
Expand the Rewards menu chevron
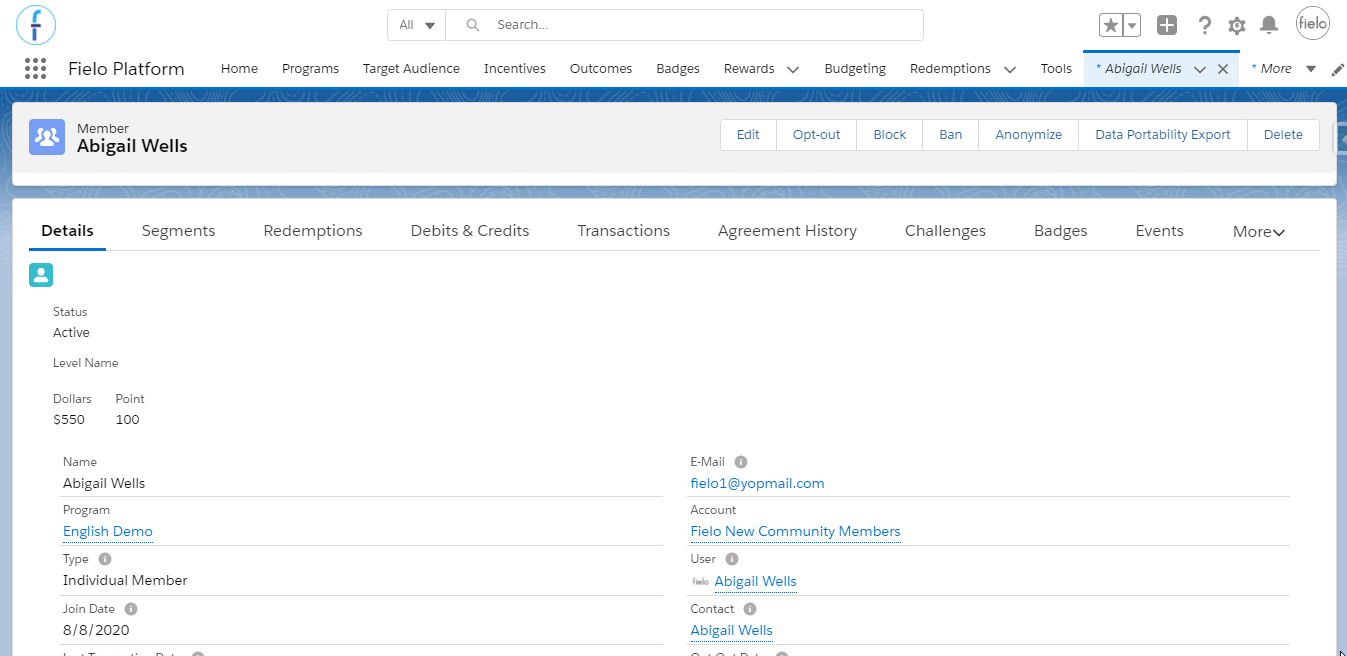click(x=793, y=69)
